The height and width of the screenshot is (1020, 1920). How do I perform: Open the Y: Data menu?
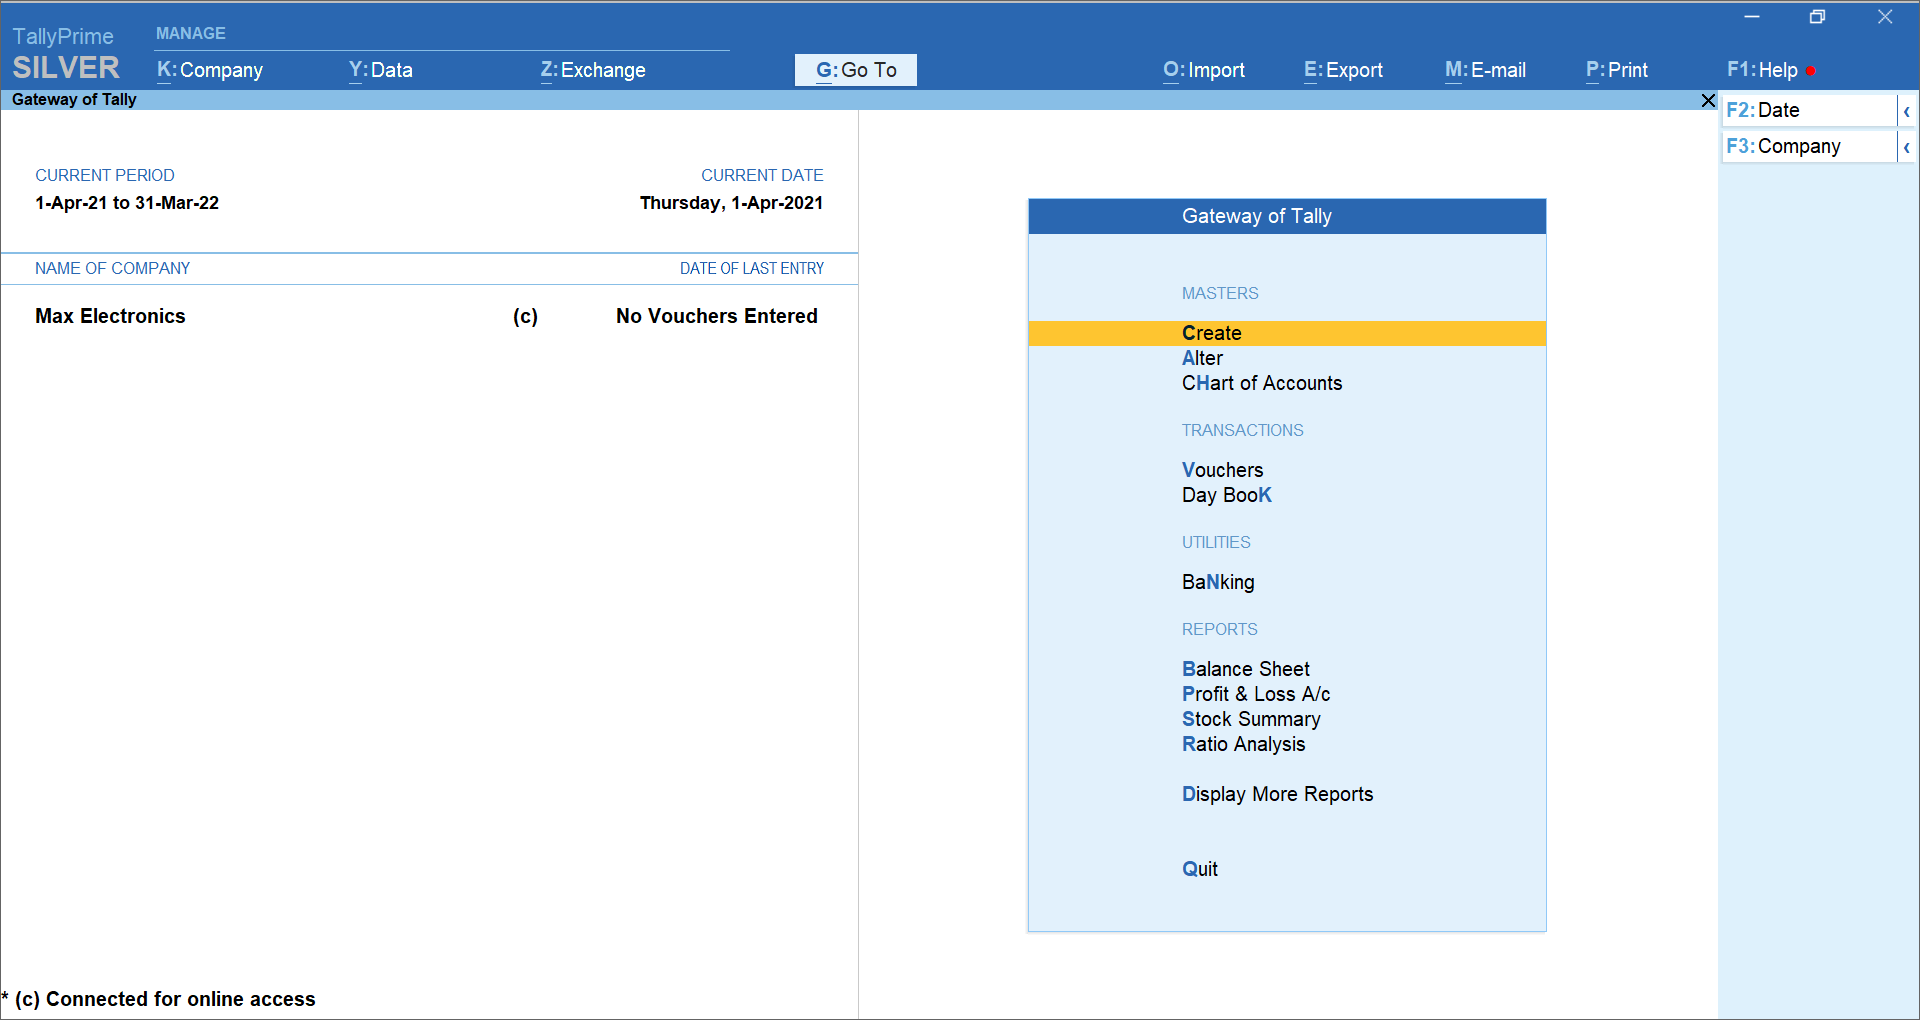tap(380, 70)
